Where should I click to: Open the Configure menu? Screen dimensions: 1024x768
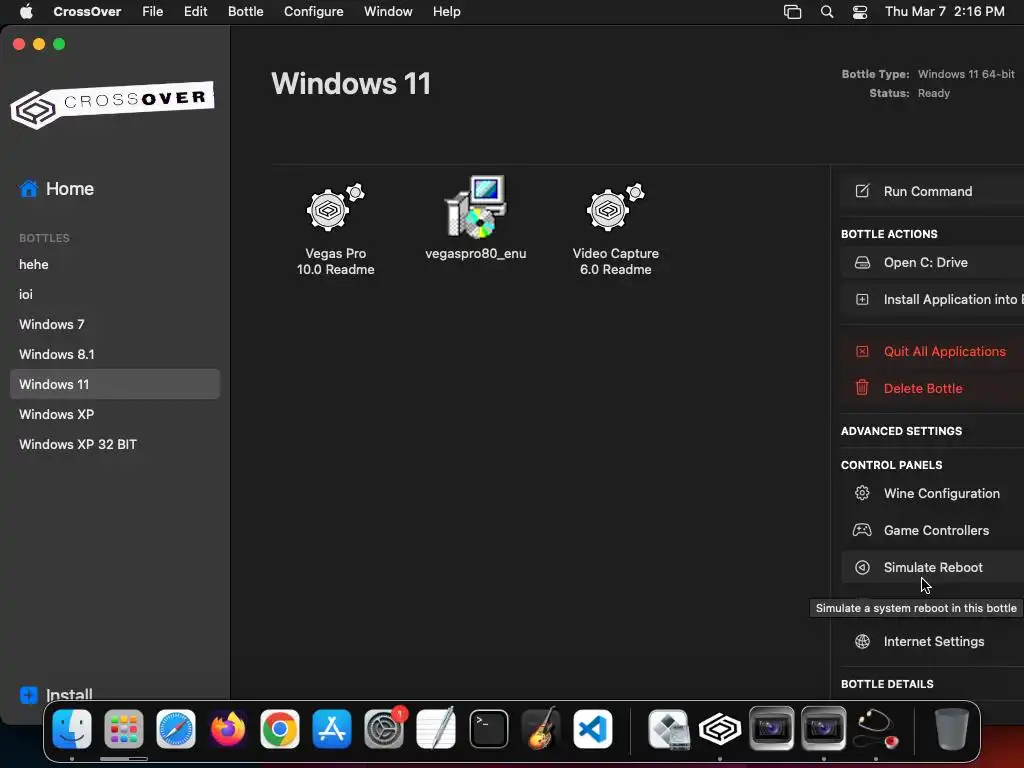(313, 12)
